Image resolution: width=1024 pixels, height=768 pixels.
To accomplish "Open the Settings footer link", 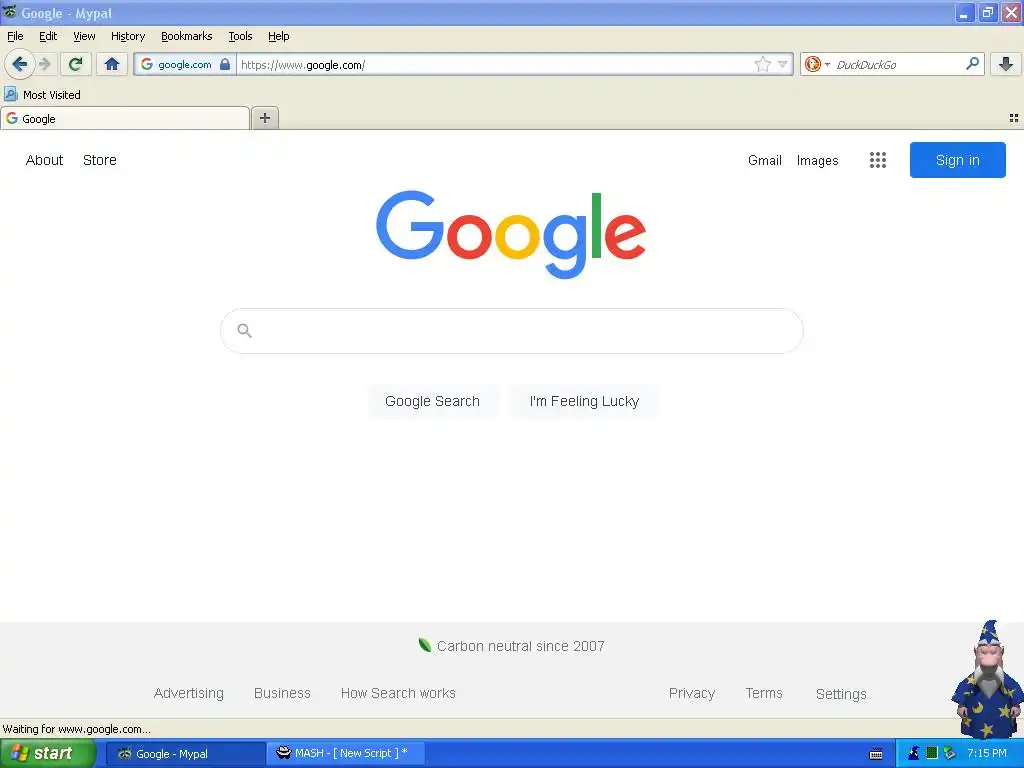I will pyautogui.click(x=841, y=694).
